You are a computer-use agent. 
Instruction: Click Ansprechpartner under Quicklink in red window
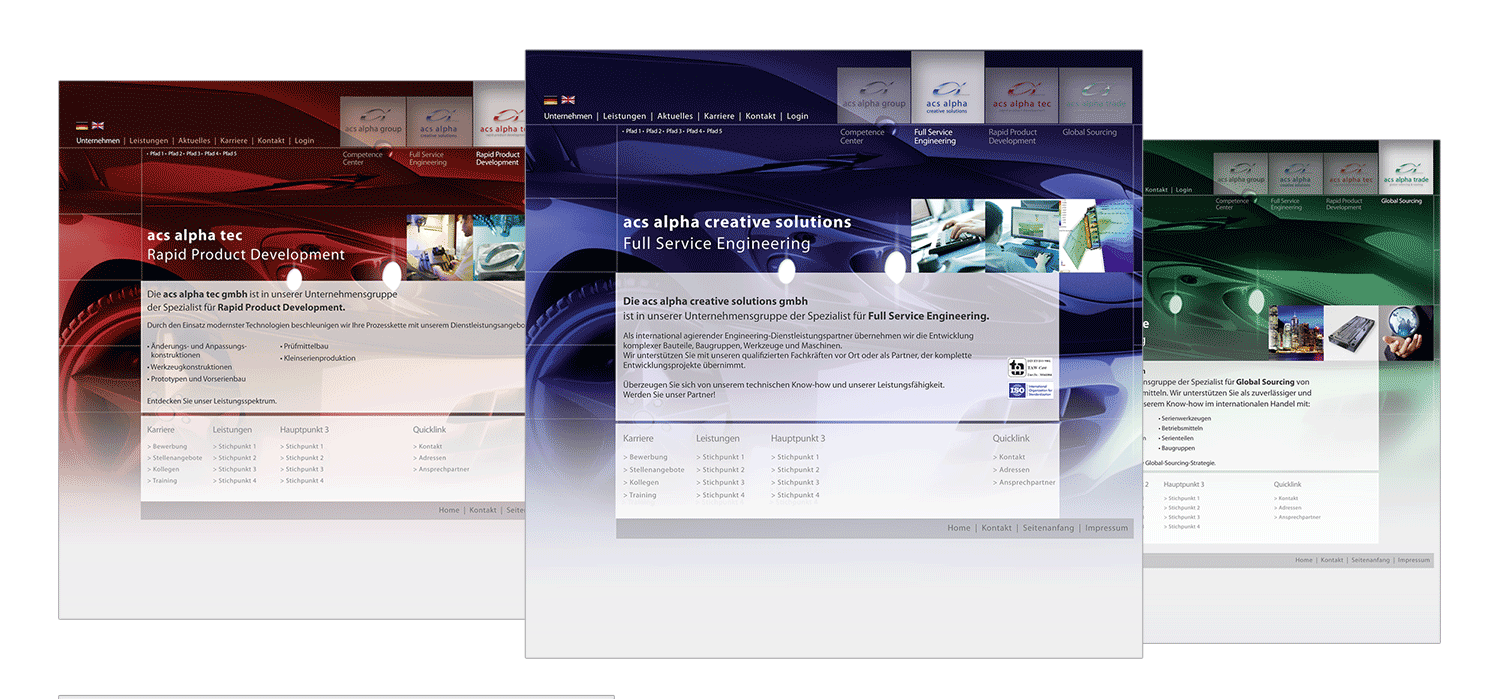[441, 469]
